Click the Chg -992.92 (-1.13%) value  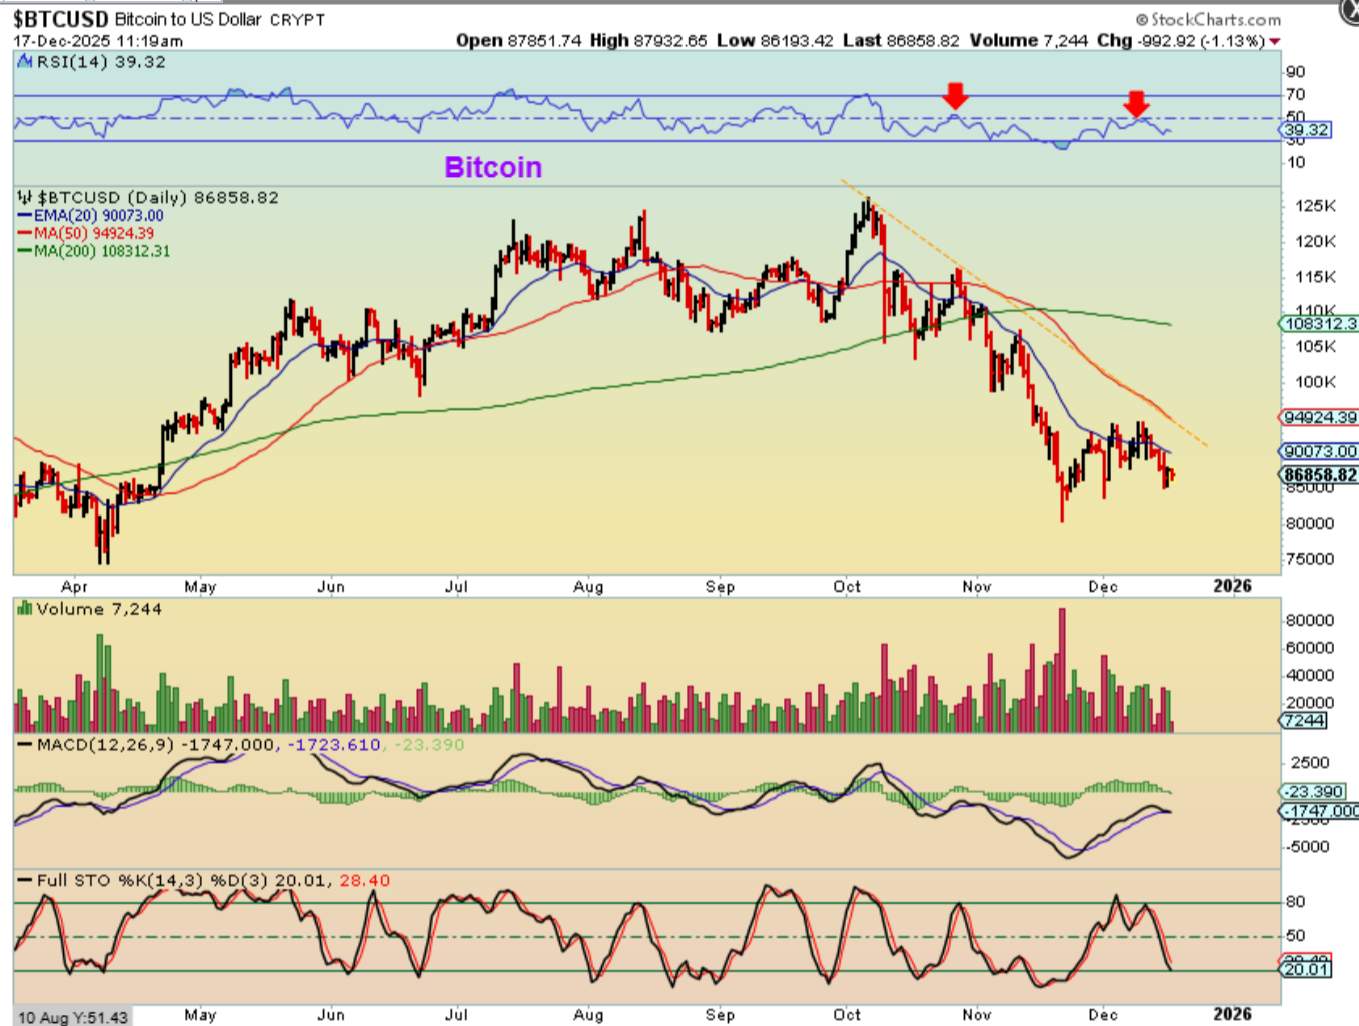tap(1181, 41)
